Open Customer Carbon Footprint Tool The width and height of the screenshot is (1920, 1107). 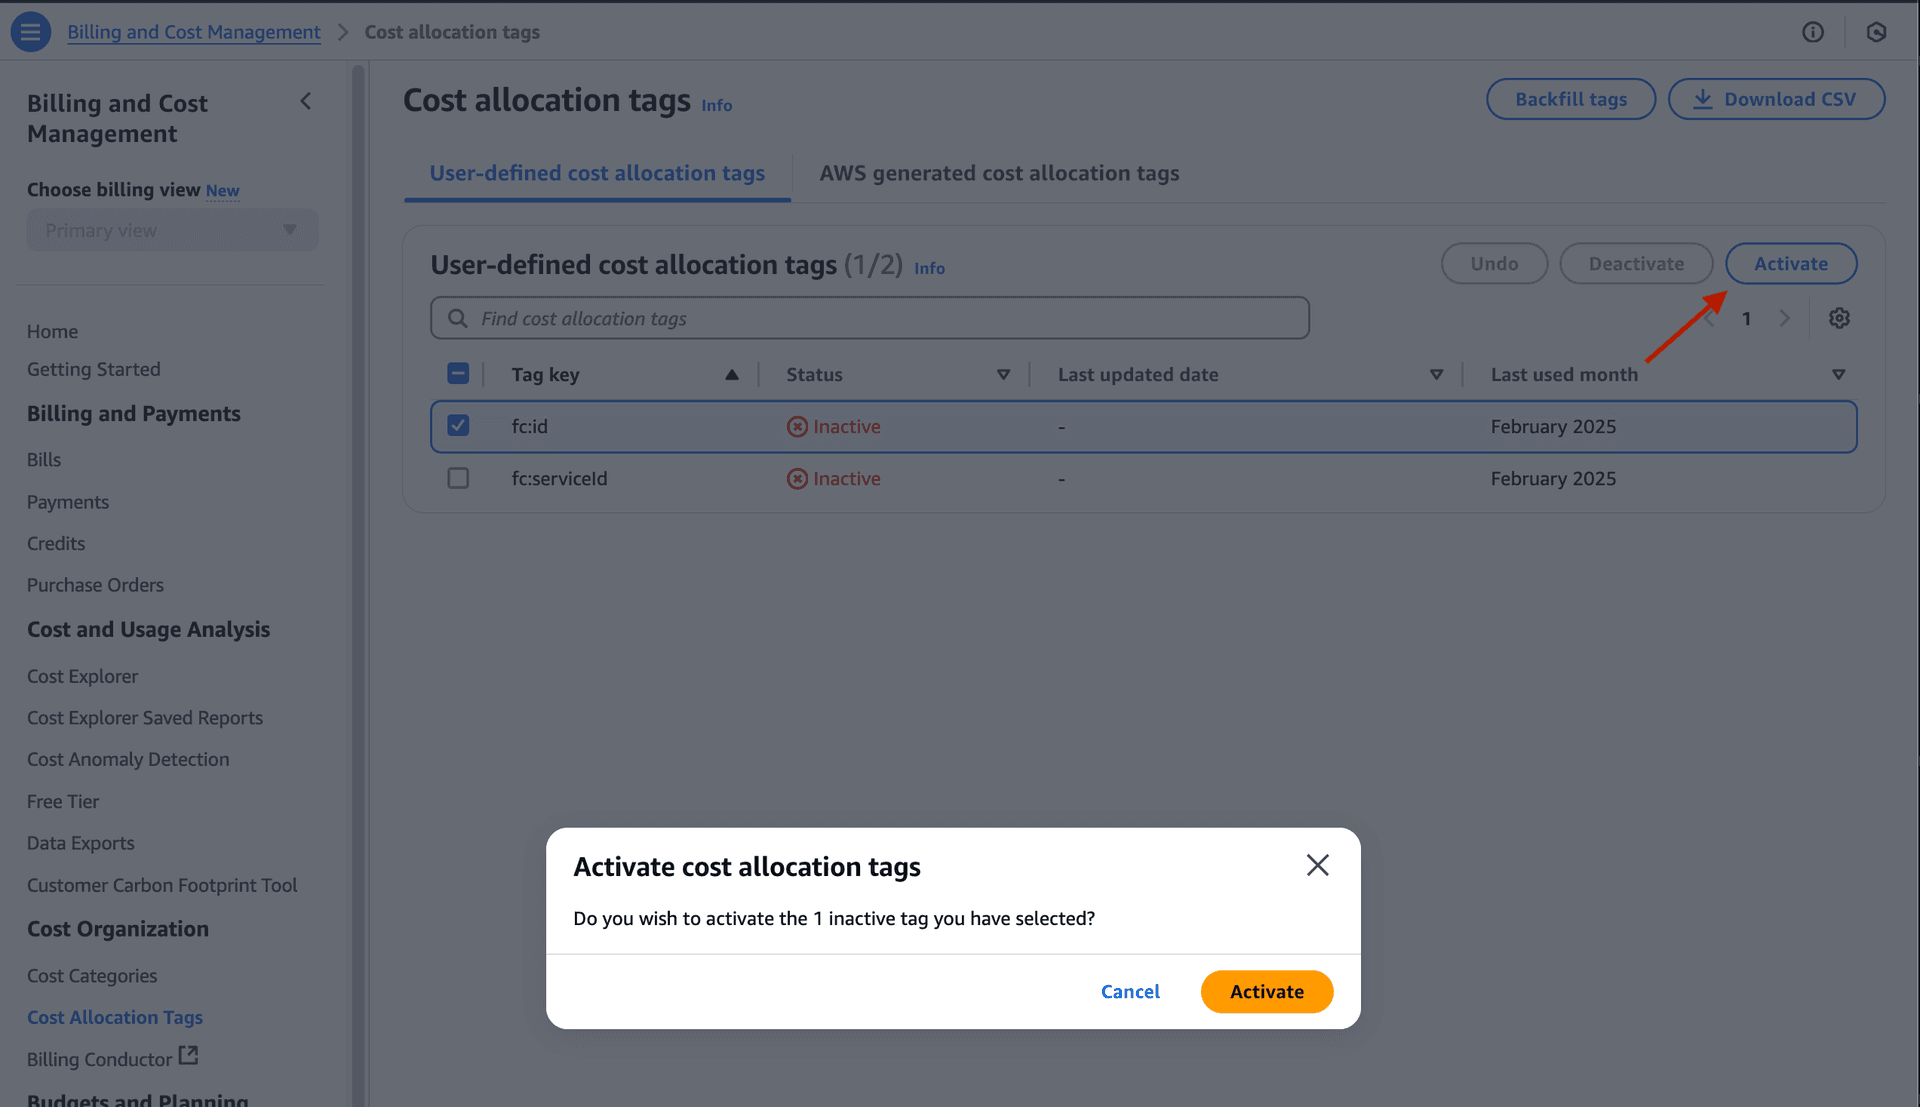coord(162,885)
